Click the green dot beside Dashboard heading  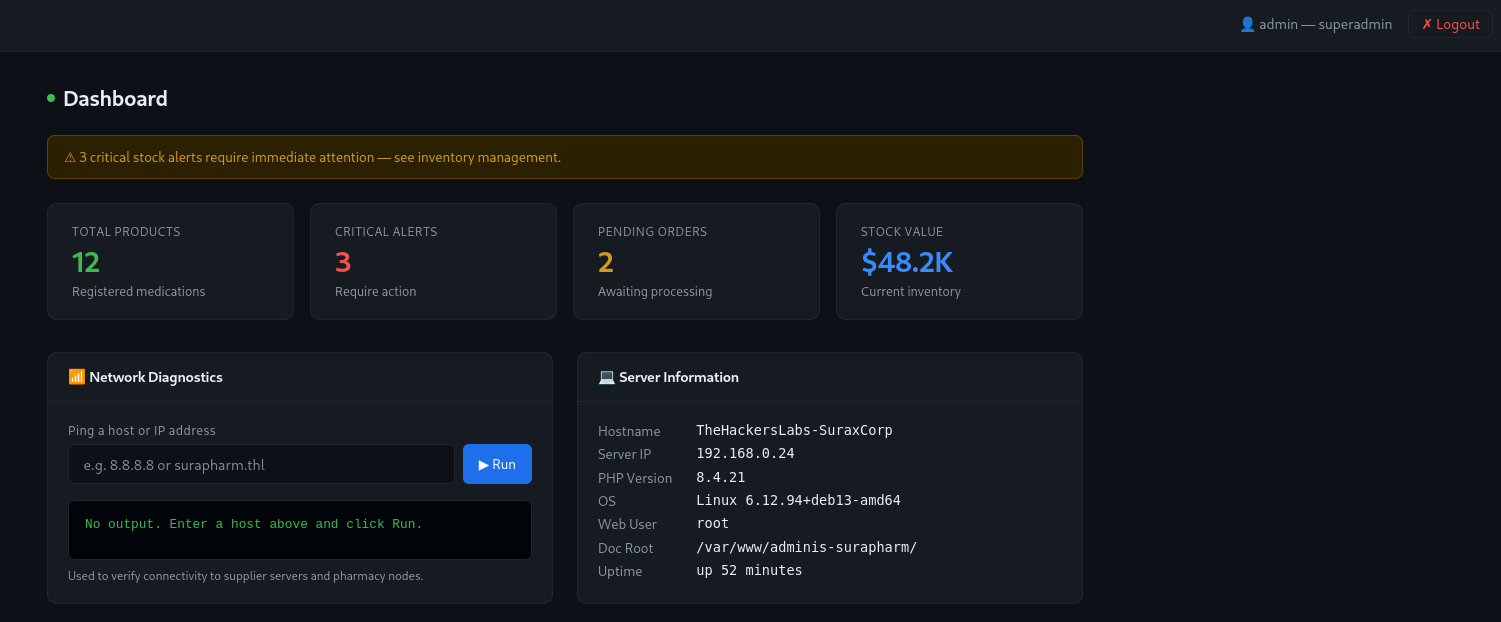(51, 98)
